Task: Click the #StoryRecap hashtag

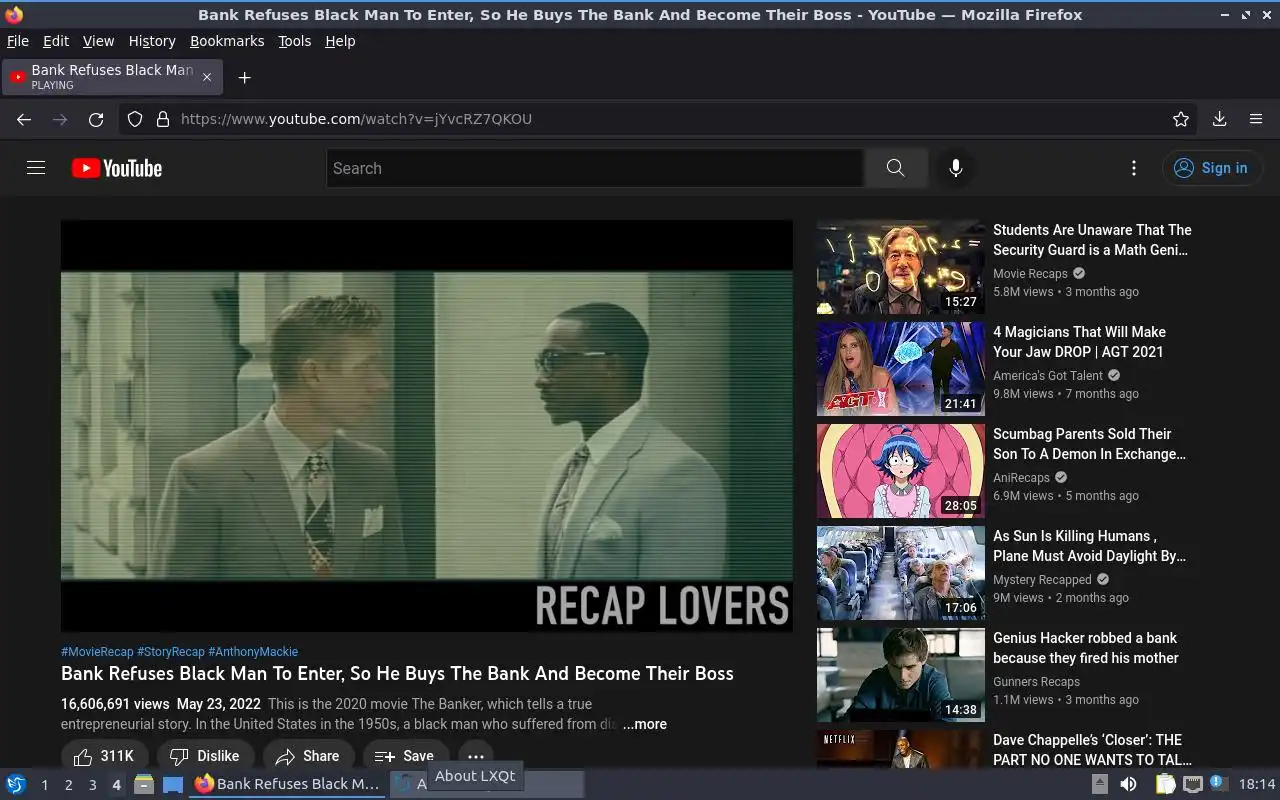Action: coord(171,651)
